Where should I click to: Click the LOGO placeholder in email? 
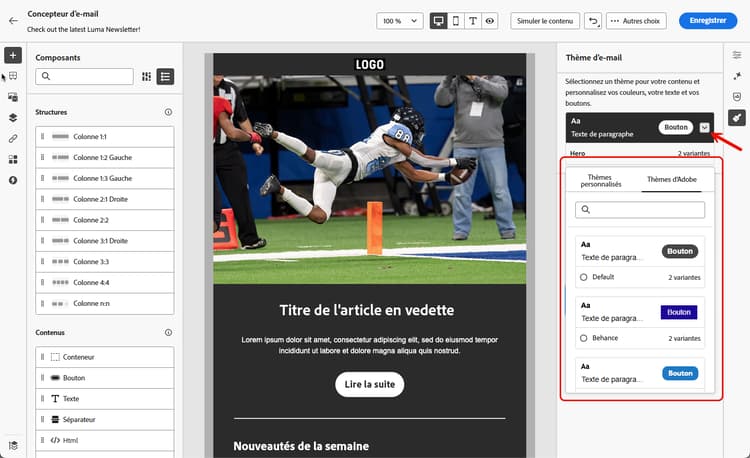tap(369, 65)
